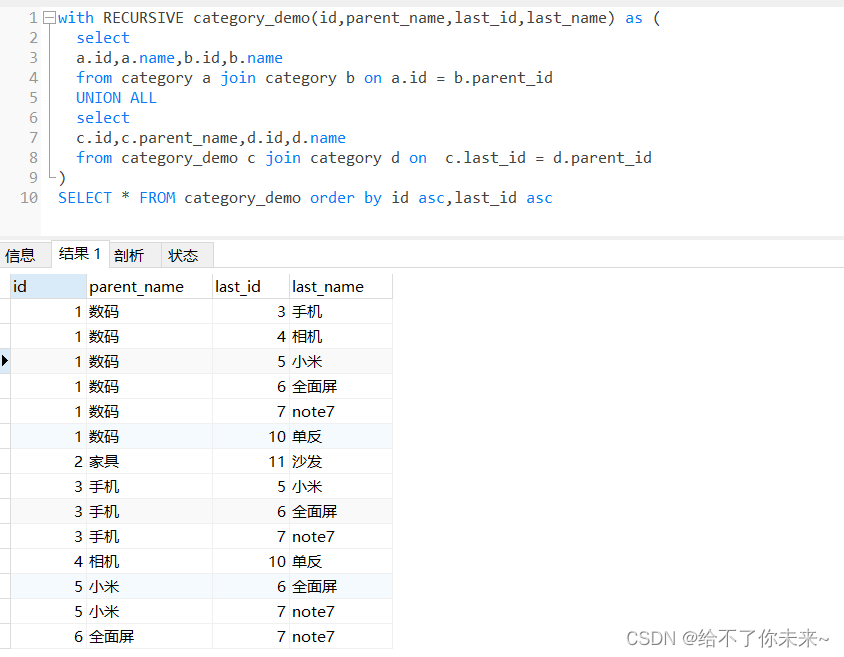Click line number 10 in the gutter
The image size is (844, 657).
pyautogui.click(x=29, y=198)
